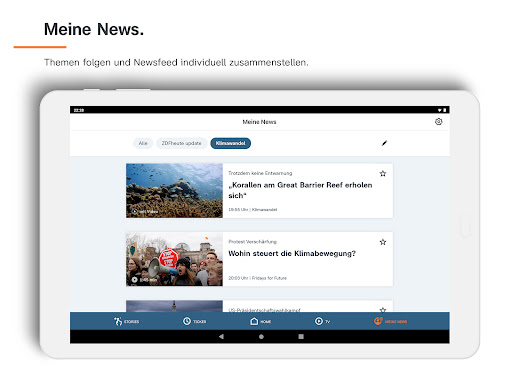Bookmark the Klimabewegung article star
The image size is (512, 386).
point(383,242)
